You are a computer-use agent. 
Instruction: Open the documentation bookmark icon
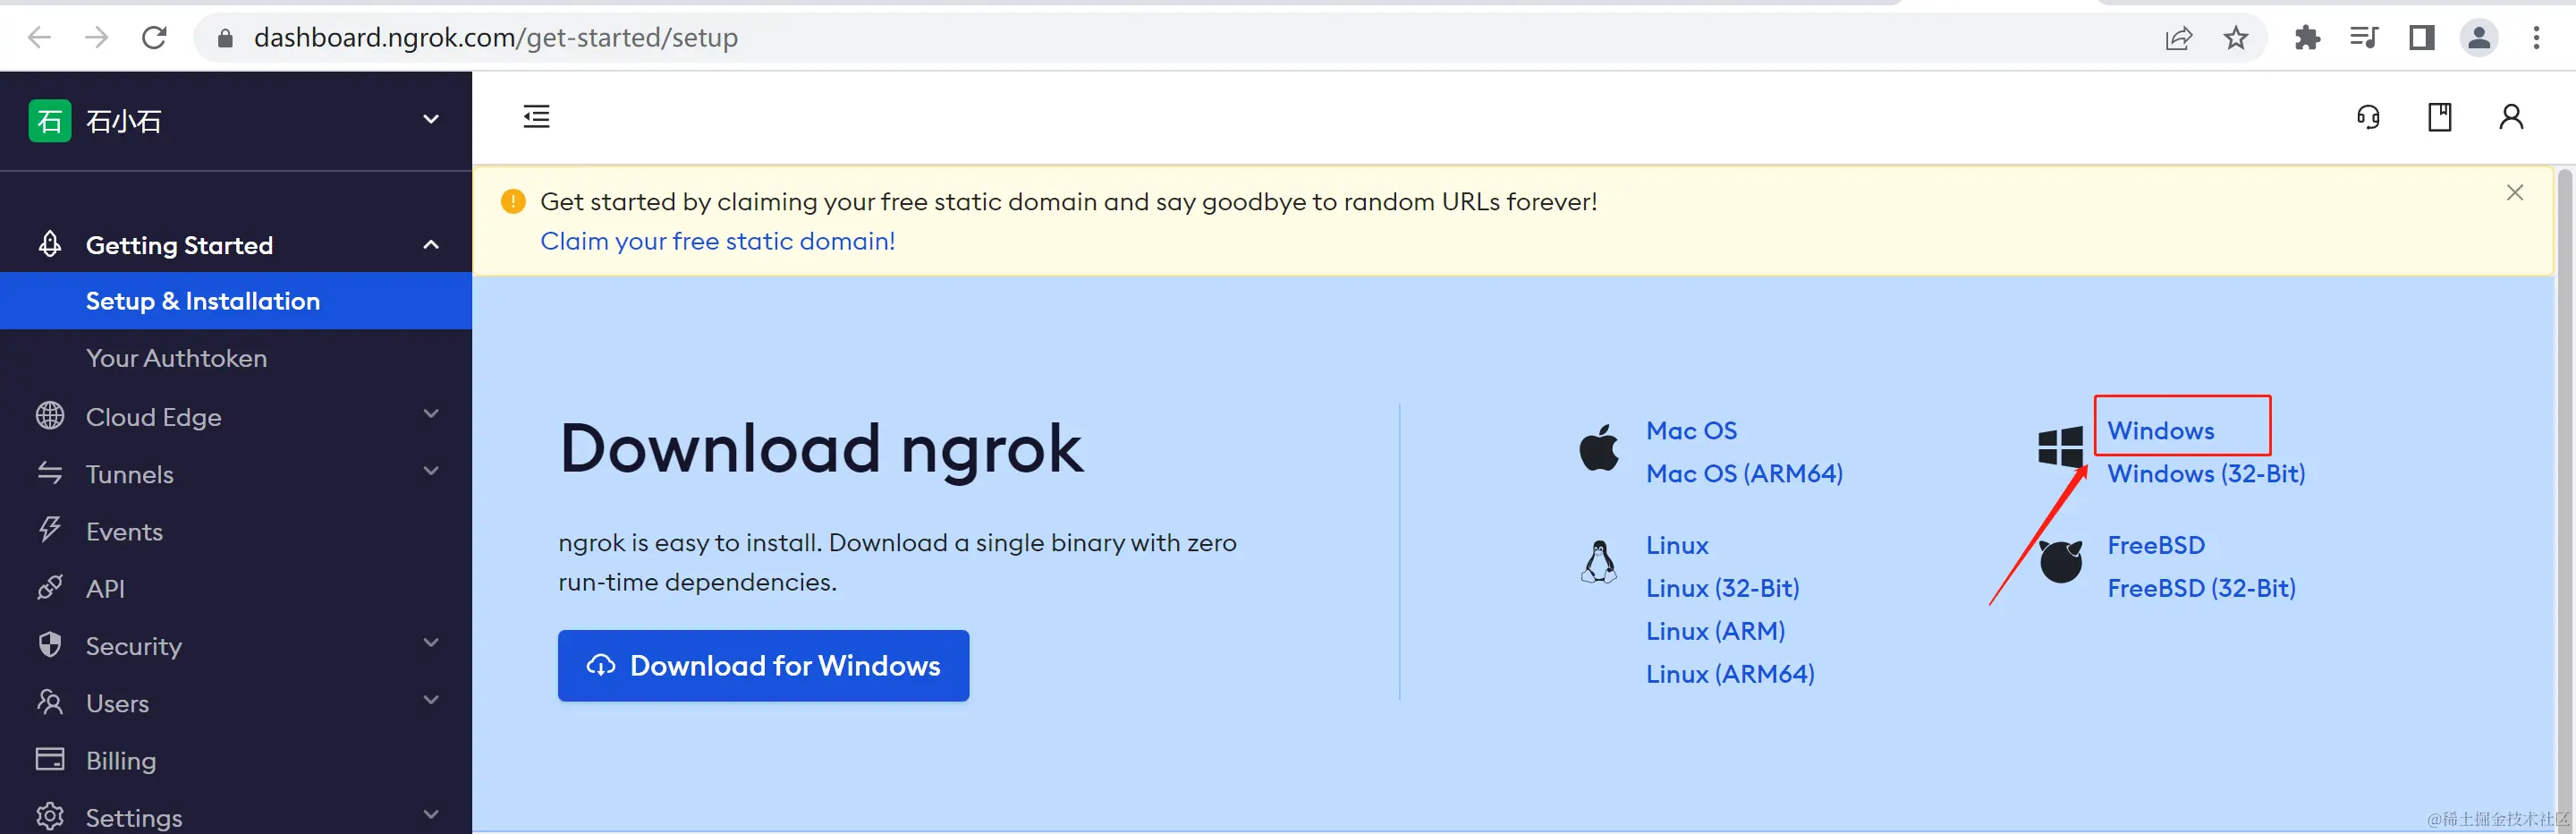2440,117
